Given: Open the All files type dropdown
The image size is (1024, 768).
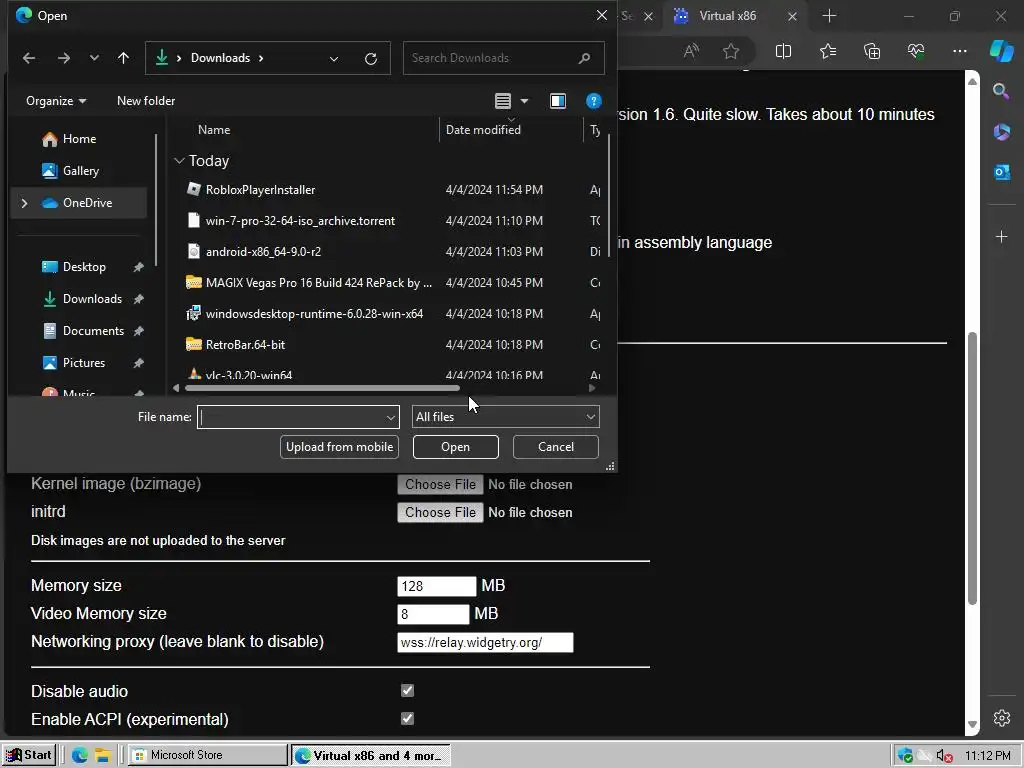Looking at the screenshot, I should pos(505,417).
